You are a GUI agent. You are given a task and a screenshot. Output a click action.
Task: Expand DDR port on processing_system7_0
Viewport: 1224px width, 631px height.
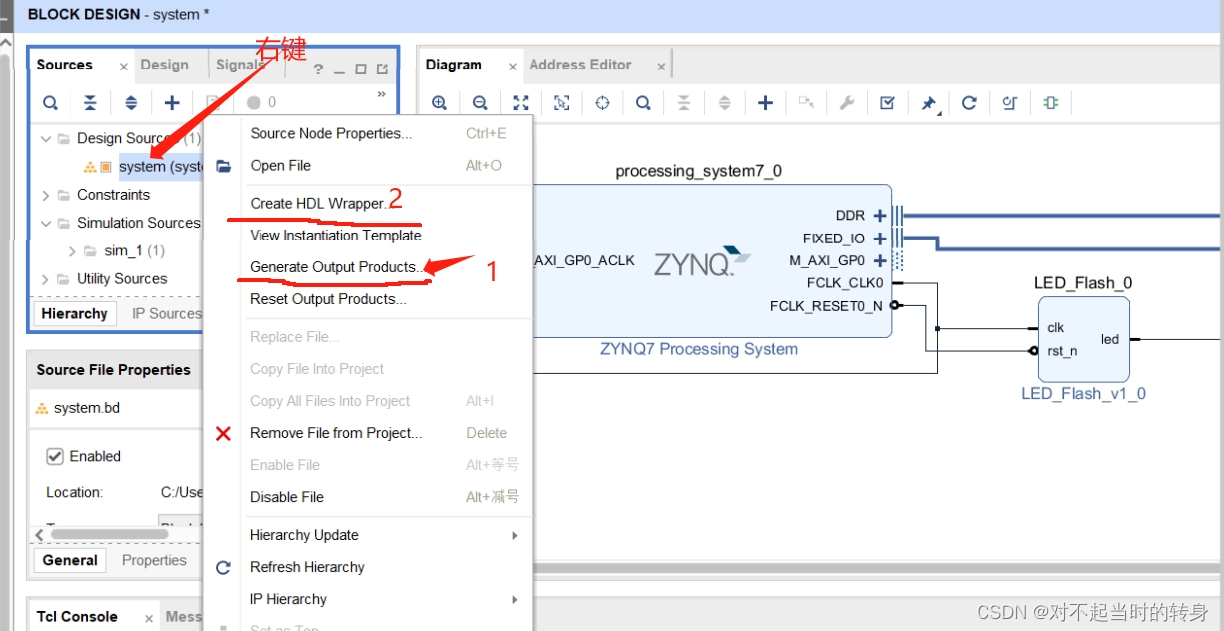click(x=880, y=215)
